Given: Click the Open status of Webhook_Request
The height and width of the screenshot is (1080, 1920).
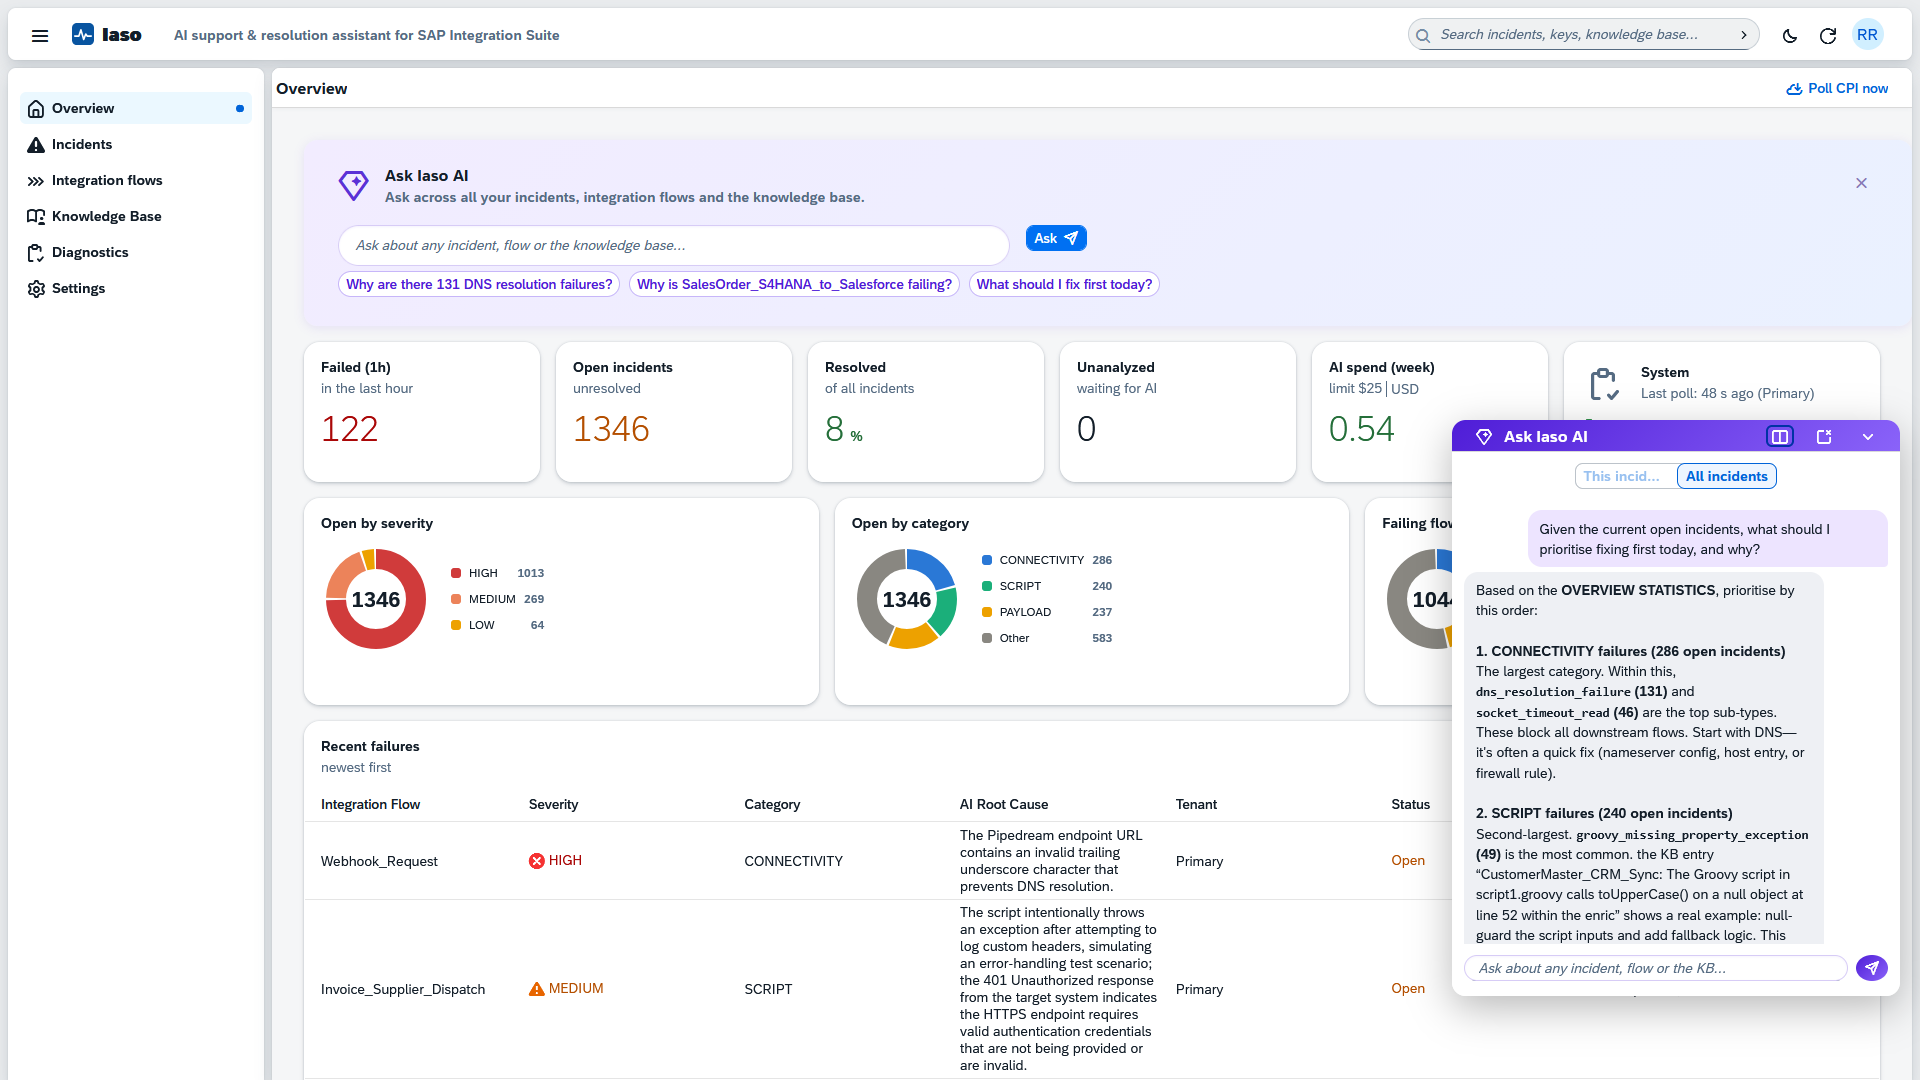Looking at the screenshot, I should pyautogui.click(x=1408, y=861).
